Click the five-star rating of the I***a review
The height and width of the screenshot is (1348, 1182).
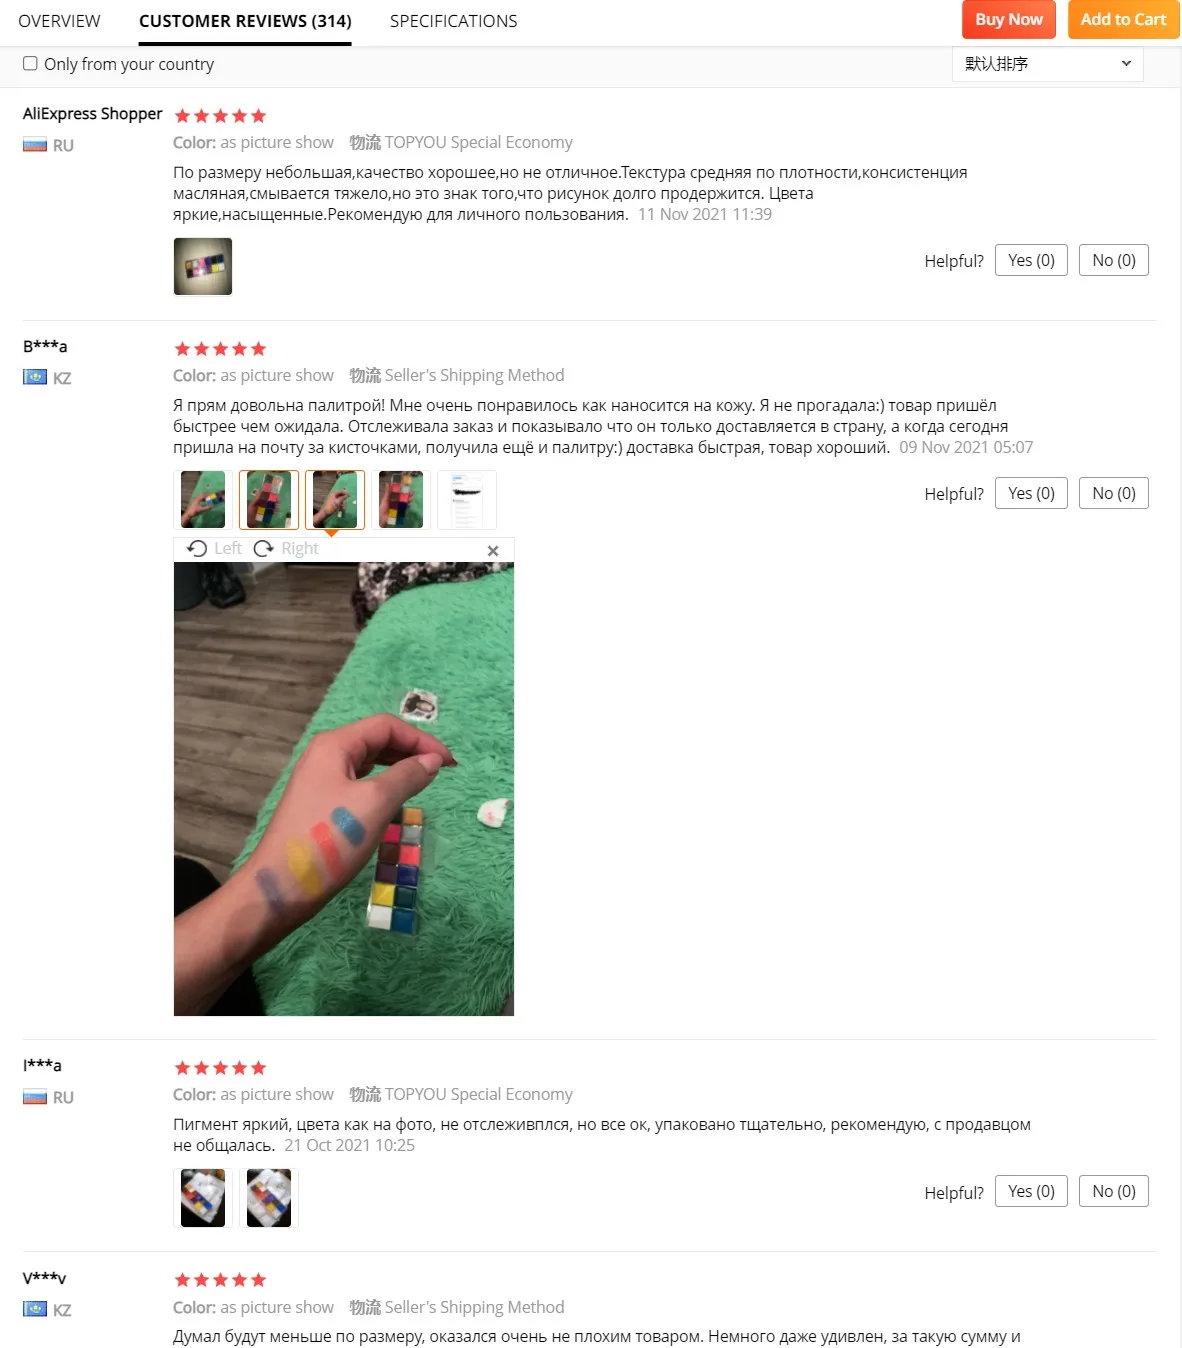click(220, 1068)
